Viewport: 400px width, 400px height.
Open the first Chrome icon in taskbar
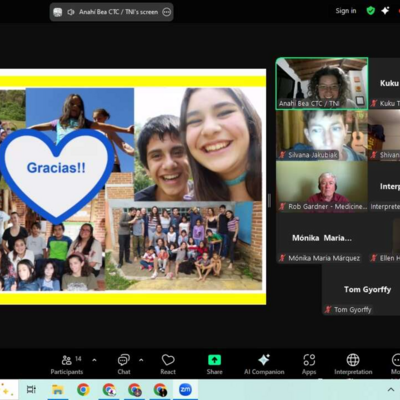[x=83, y=389]
